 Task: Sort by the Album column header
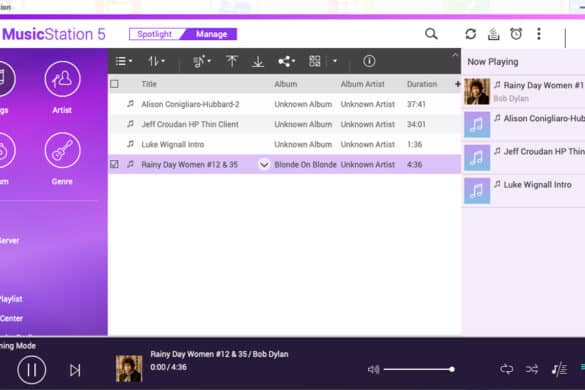[286, 84]
